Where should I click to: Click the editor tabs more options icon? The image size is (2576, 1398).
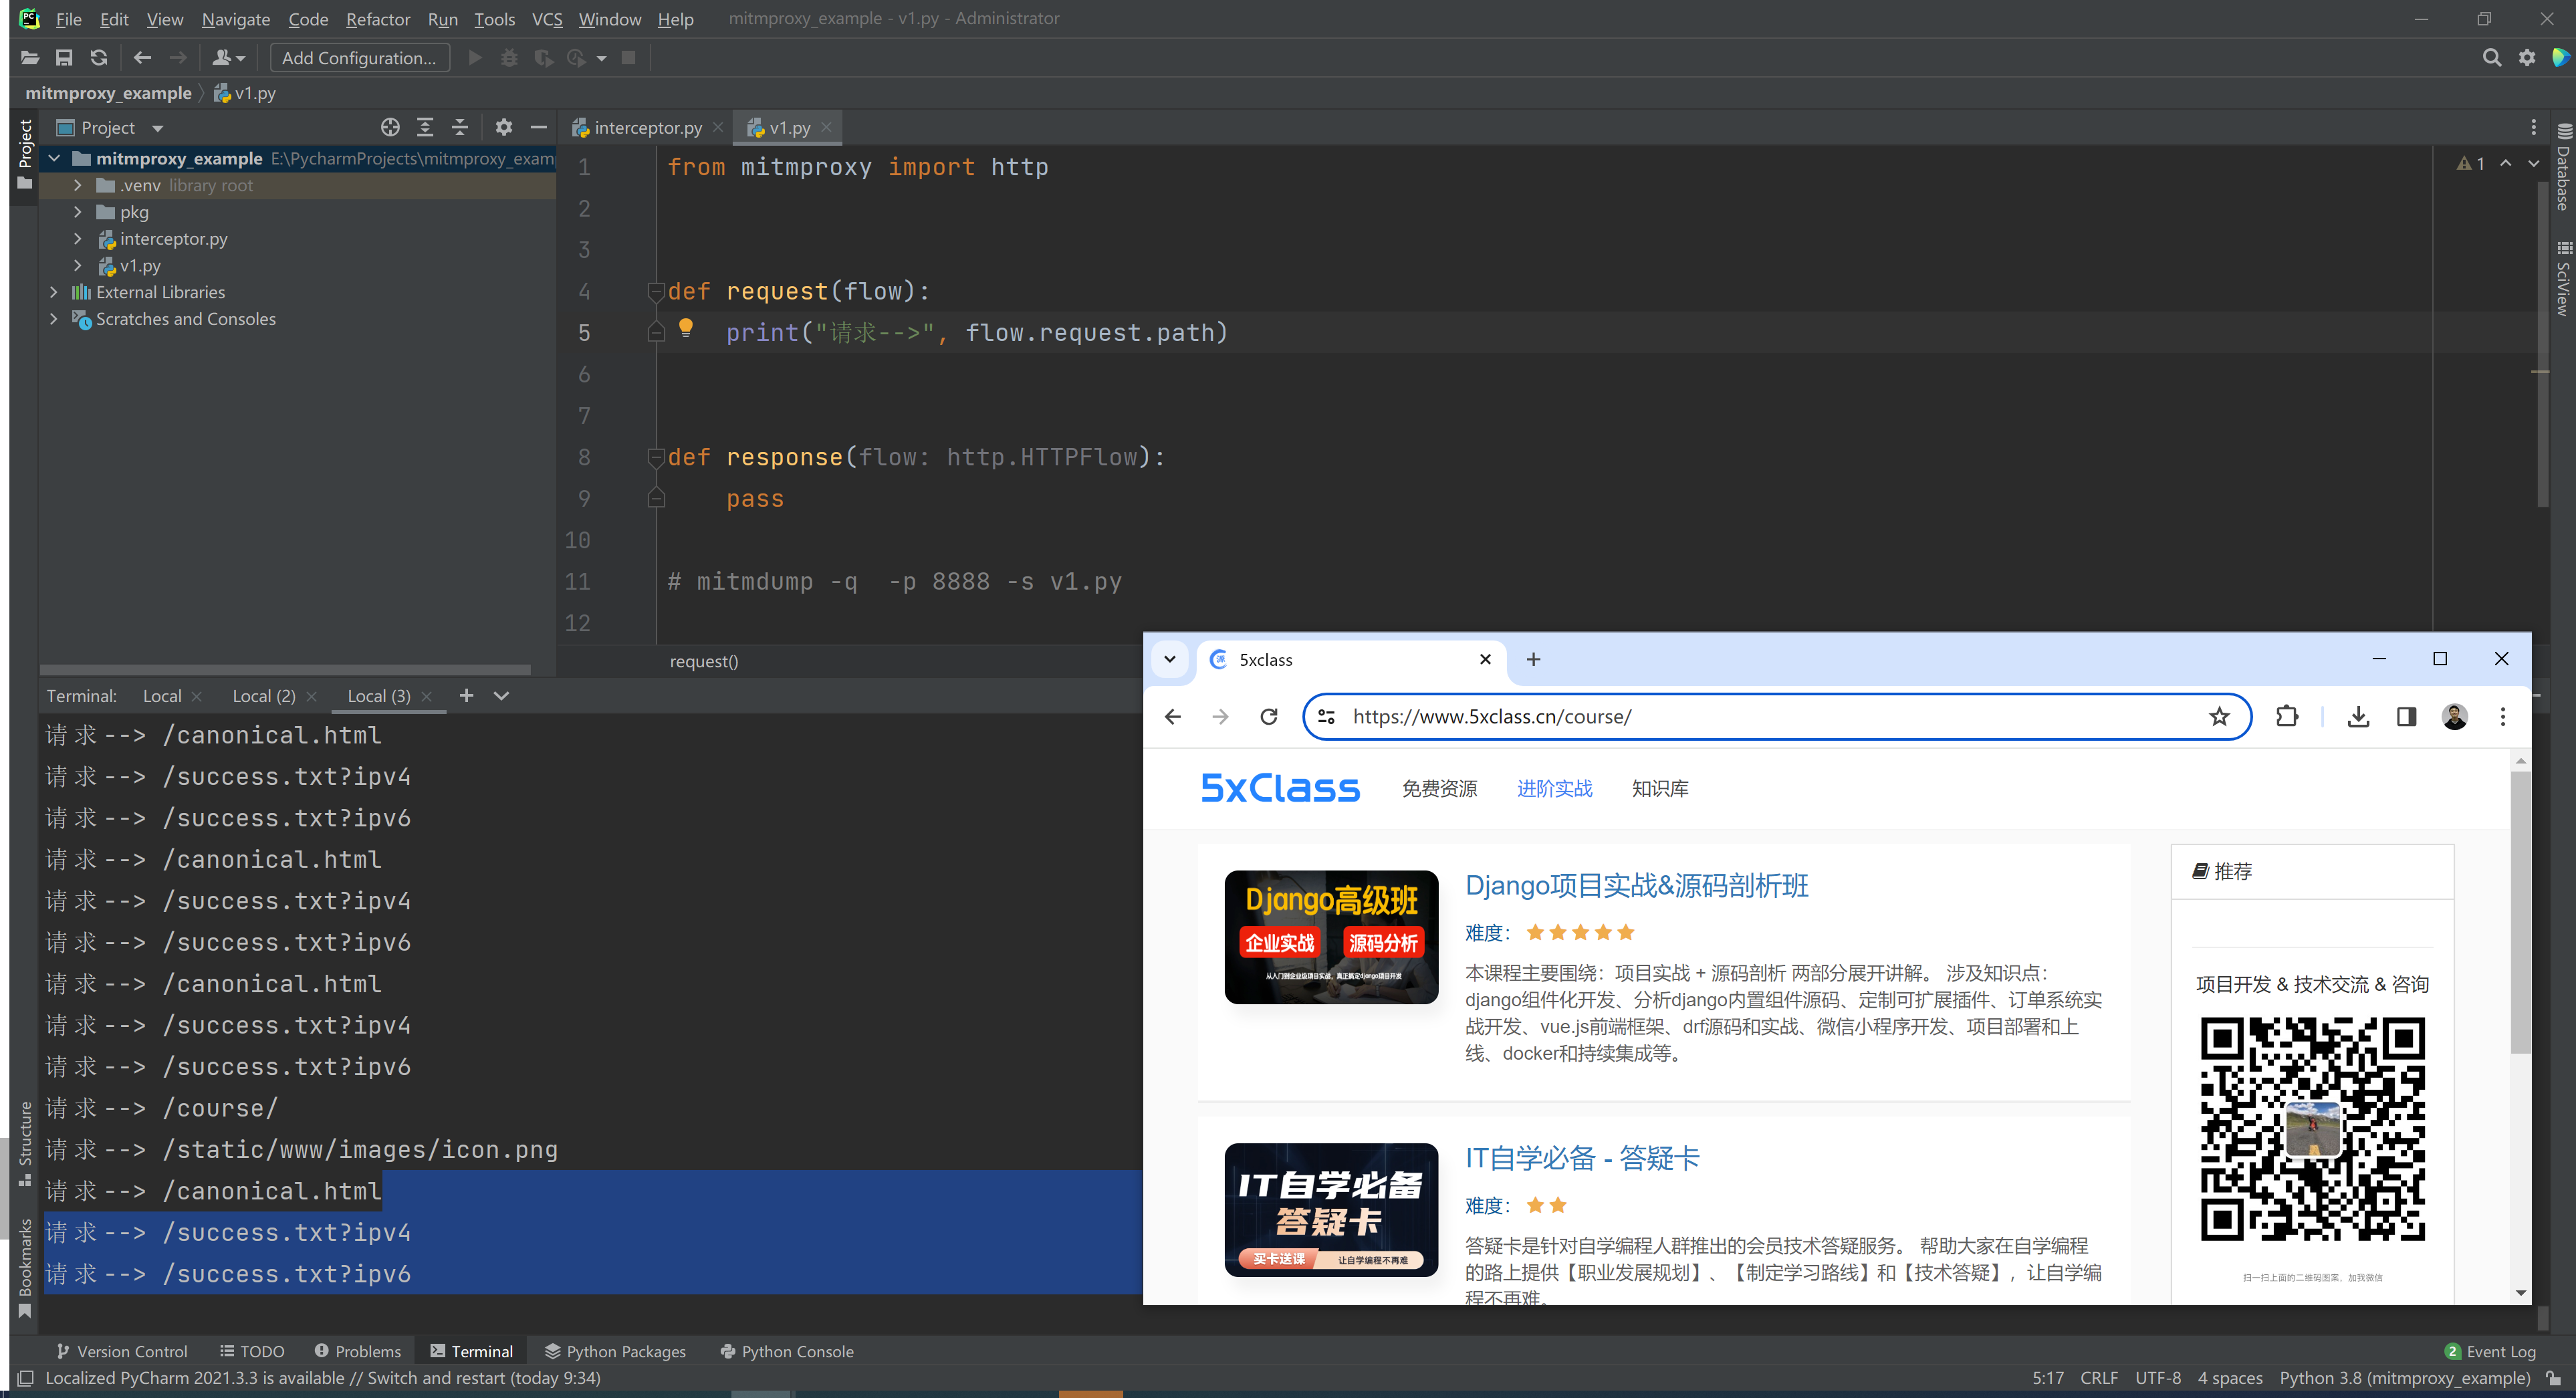click(2533, 127)
